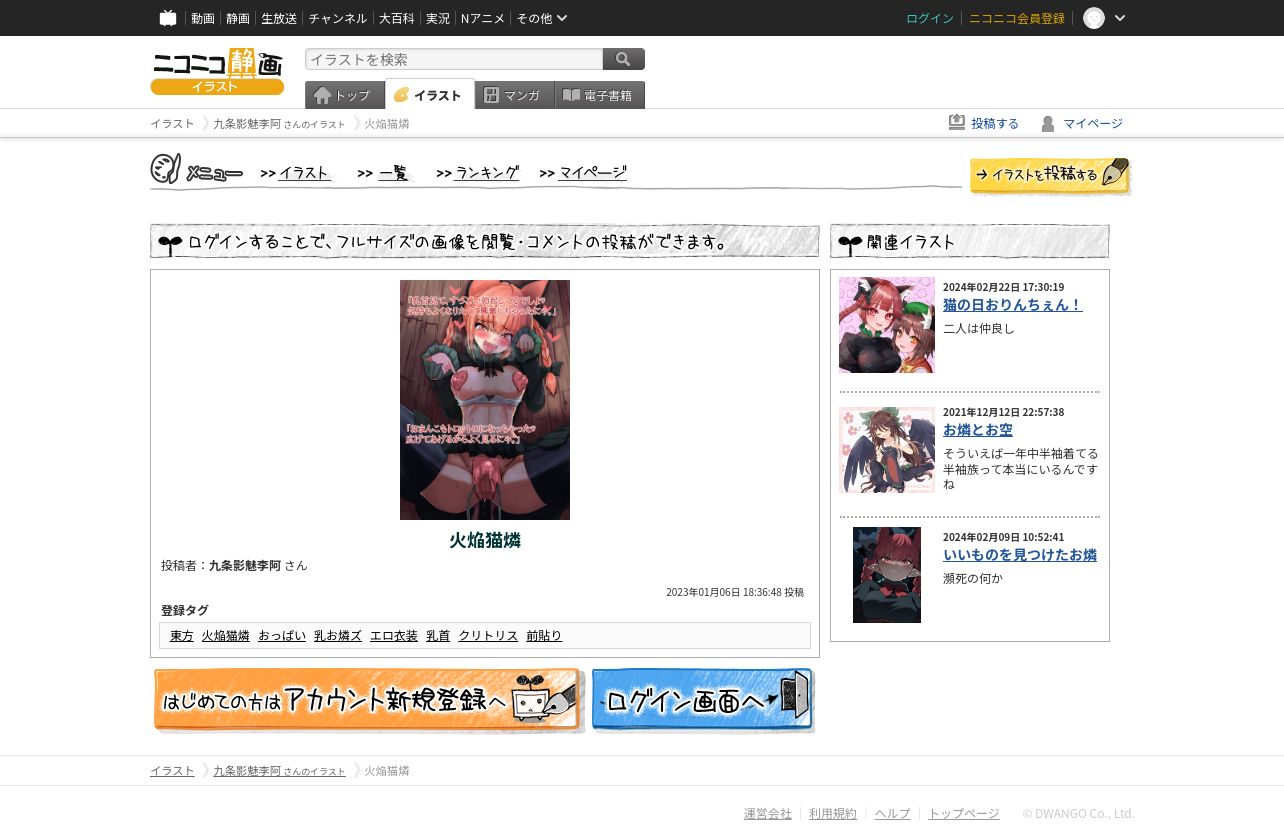The image size is (1284, 840).
Task: Click the 東方 tag
Action: pyautogui.click(x=182, y=636)
